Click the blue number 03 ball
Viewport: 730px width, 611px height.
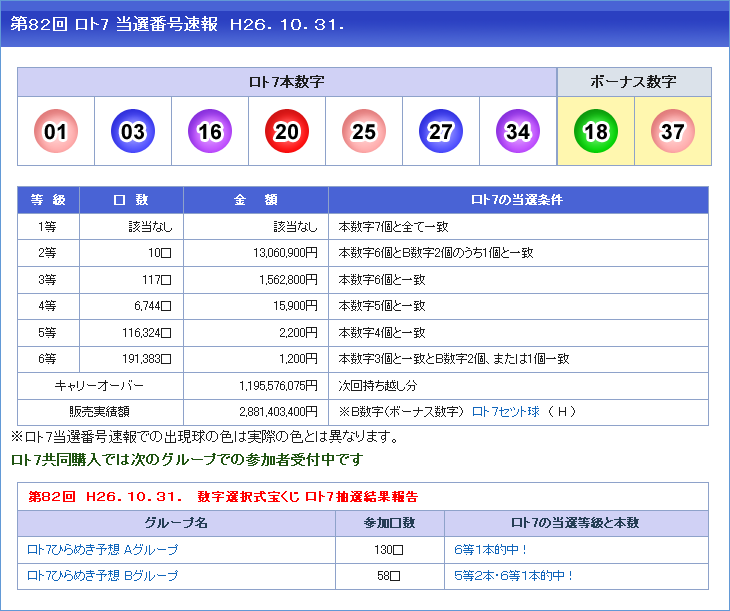133,131
